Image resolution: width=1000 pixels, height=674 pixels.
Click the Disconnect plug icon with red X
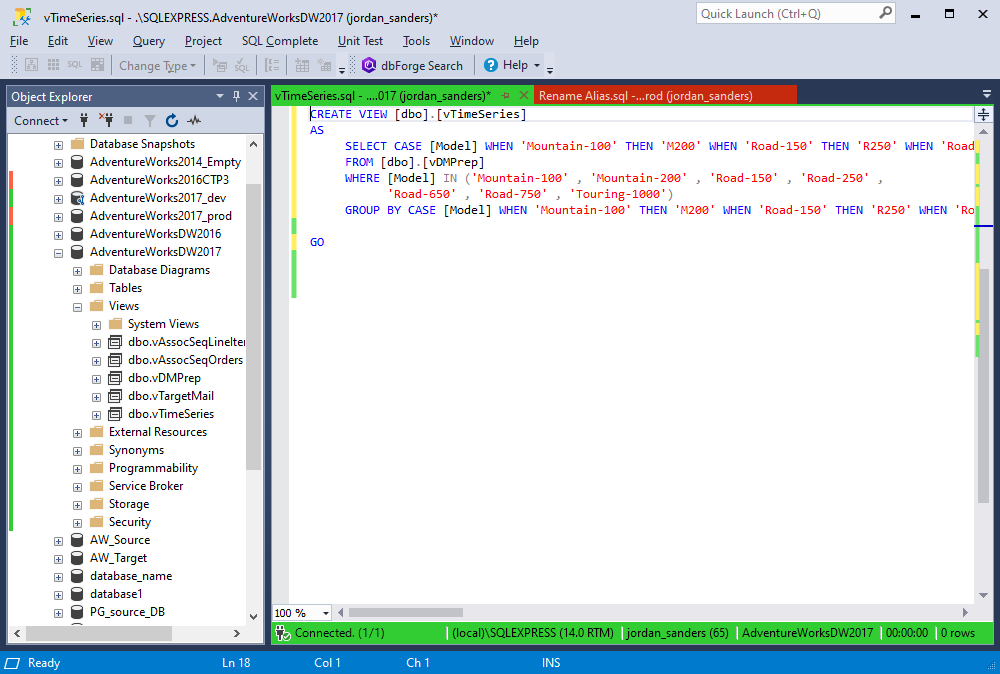point(106,120)
